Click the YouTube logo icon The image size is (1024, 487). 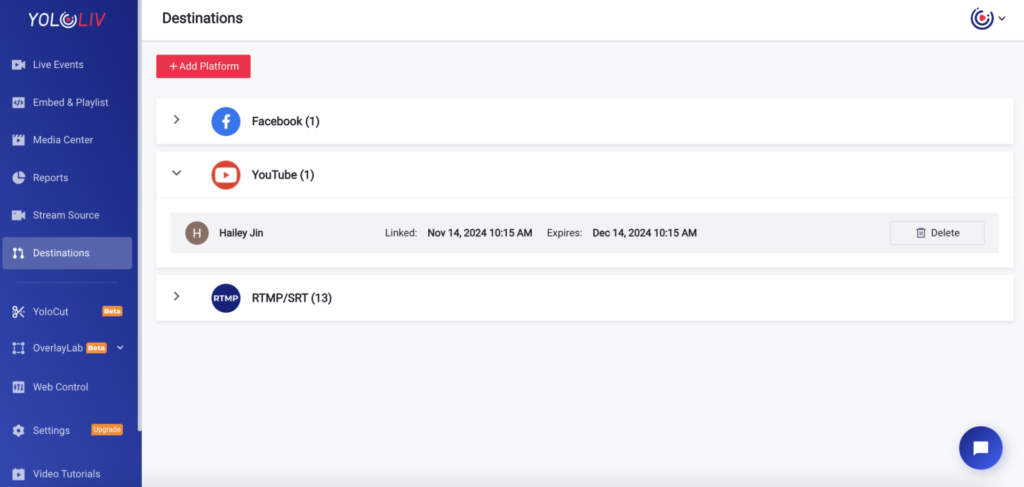226,175
